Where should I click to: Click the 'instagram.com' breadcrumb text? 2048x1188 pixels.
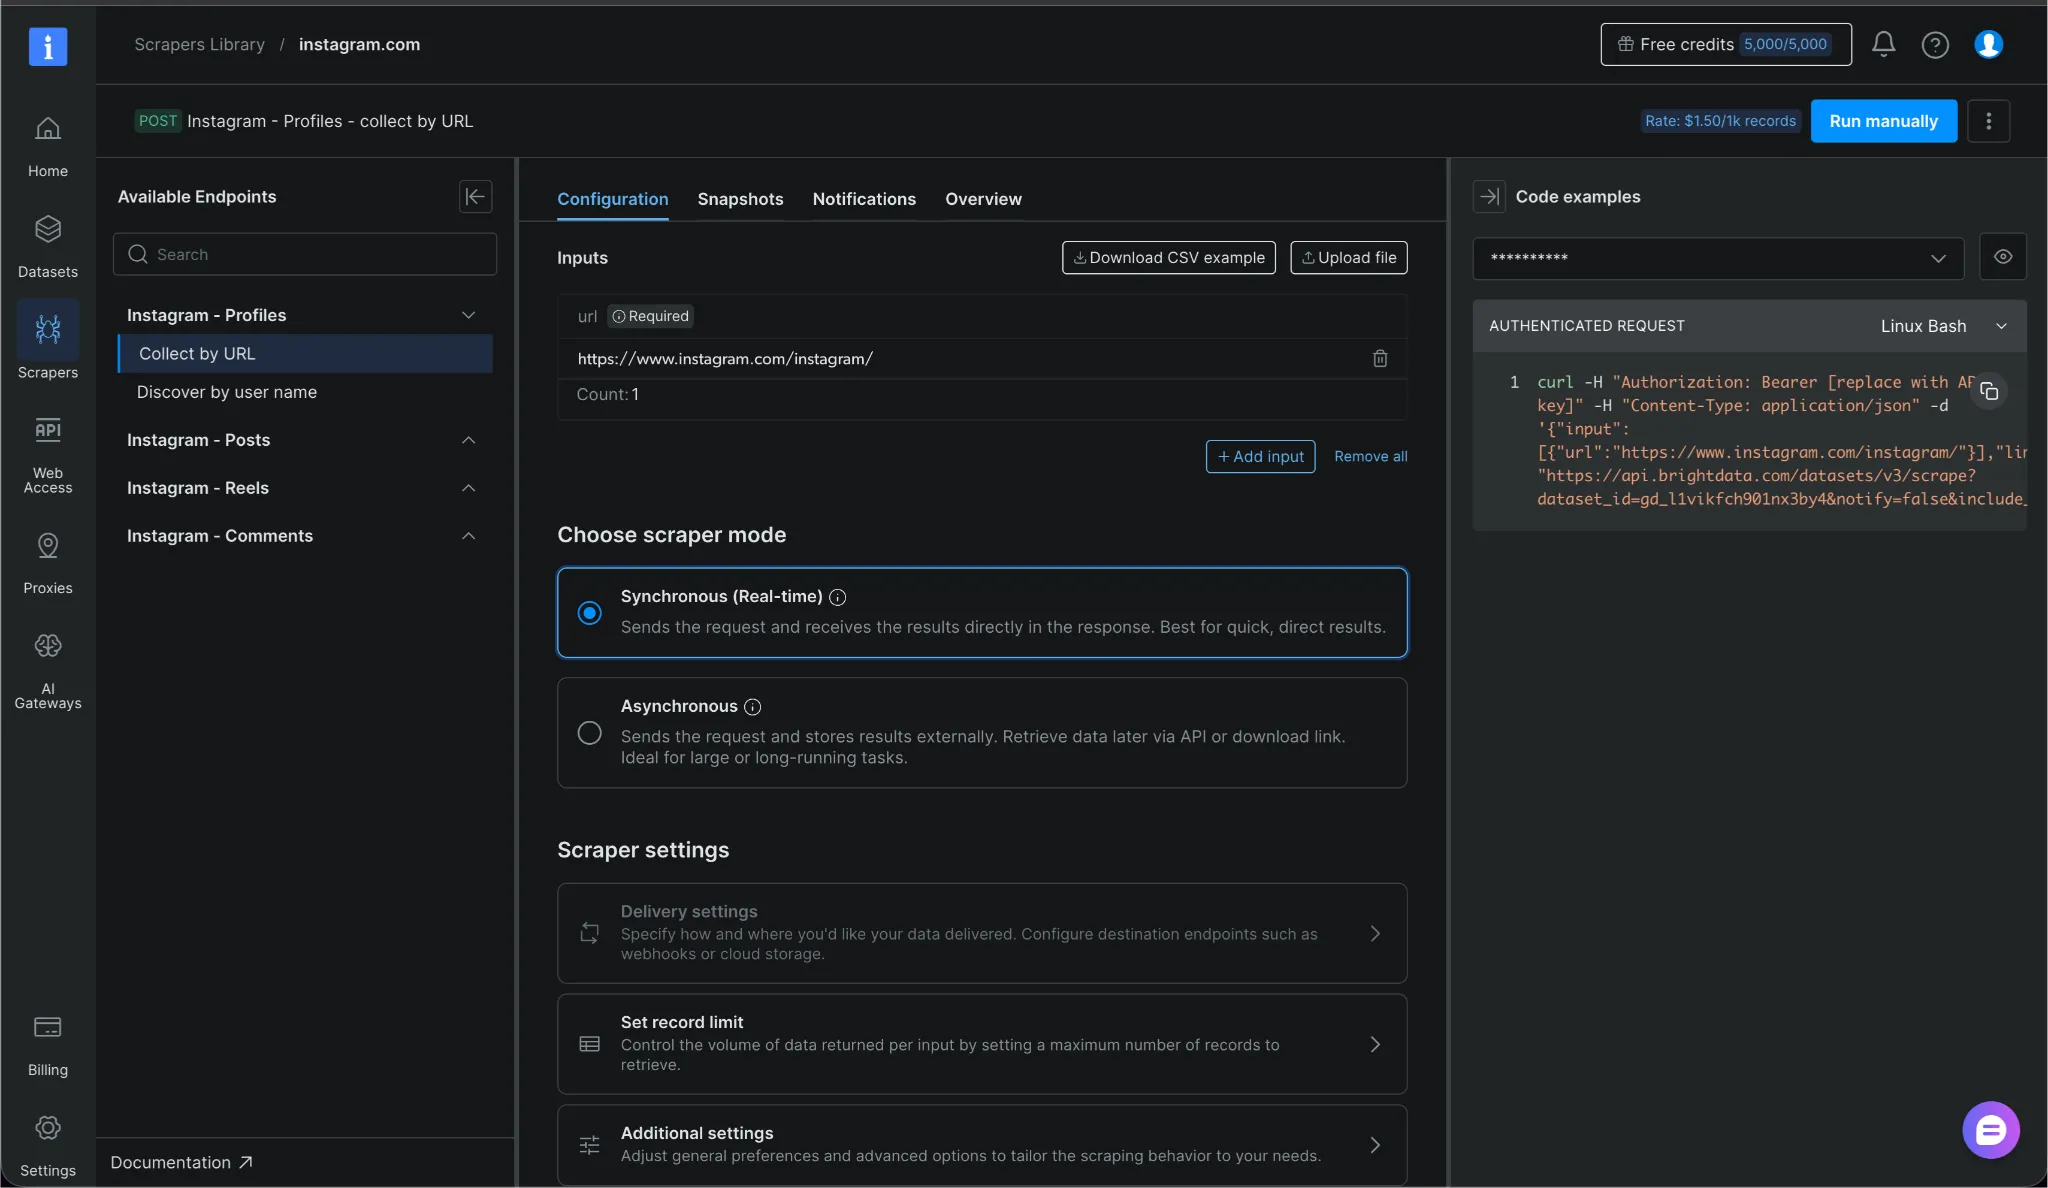tap(359, 44)
